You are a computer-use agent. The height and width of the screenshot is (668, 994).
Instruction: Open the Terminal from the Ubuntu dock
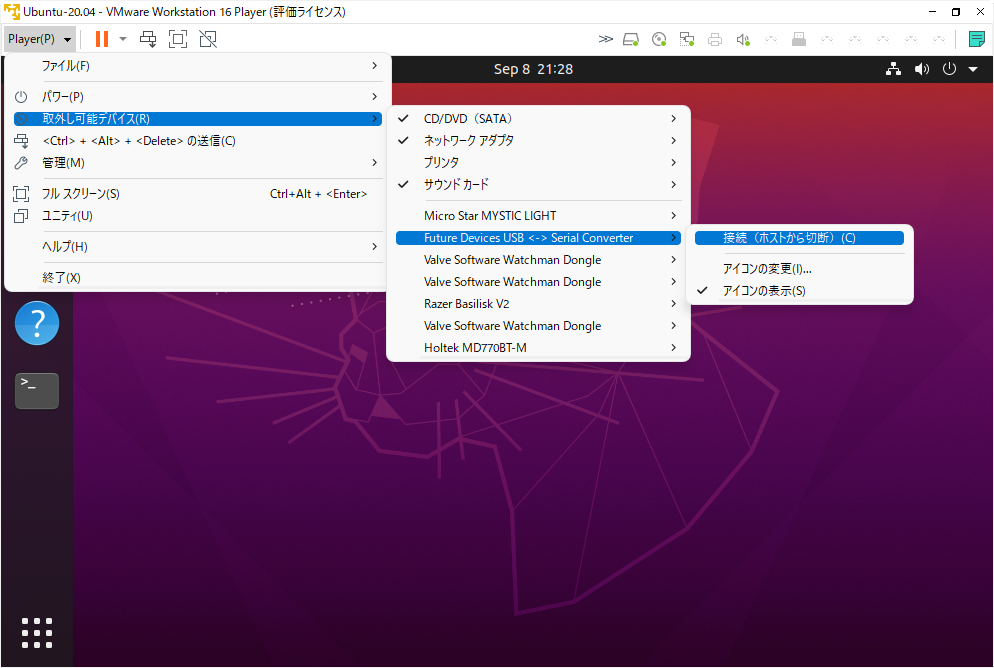pyautogui.click(x=36, y=391)
